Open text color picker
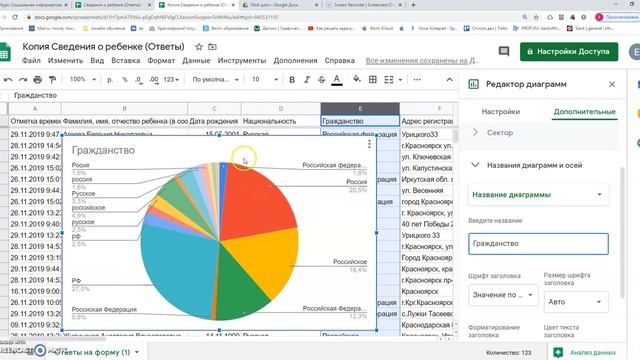 coord(337,80)
